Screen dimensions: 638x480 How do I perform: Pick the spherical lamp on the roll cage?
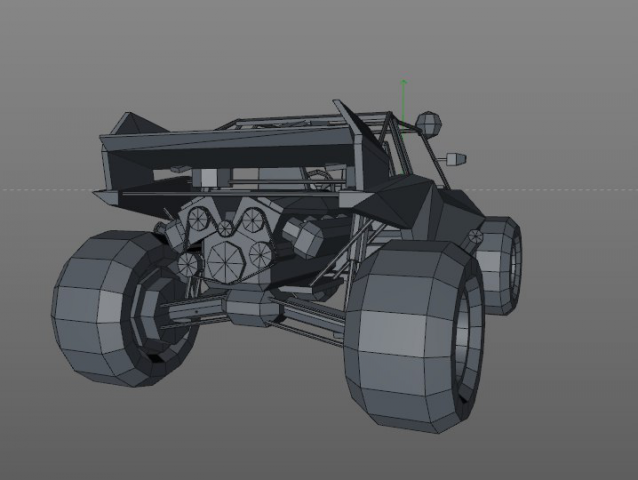(x=428, y=123)
